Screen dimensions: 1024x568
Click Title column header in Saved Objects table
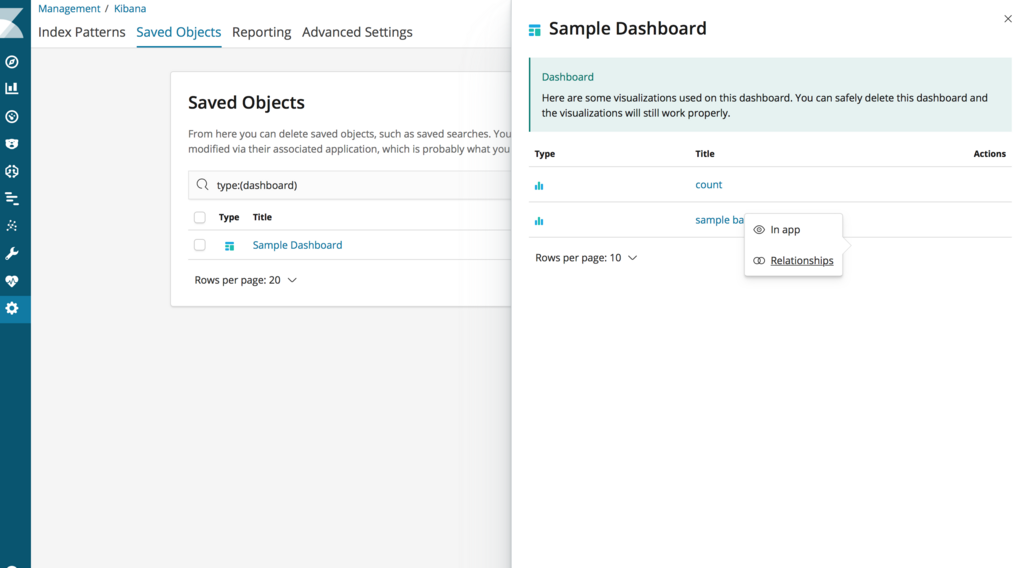pyautogui.click(x=262, y=217)
